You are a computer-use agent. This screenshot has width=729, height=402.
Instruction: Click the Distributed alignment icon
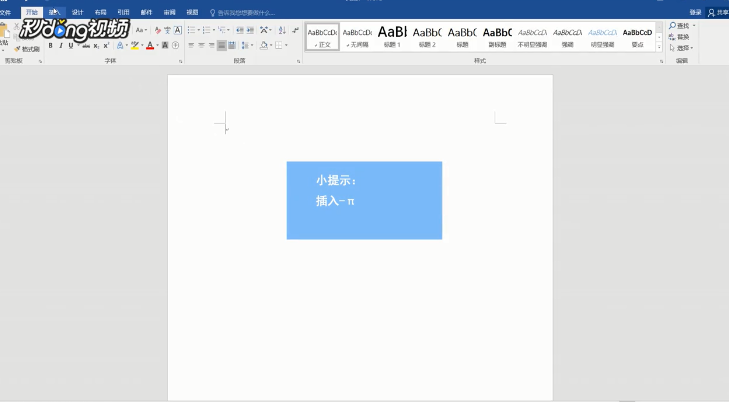[x=232, y=46]
